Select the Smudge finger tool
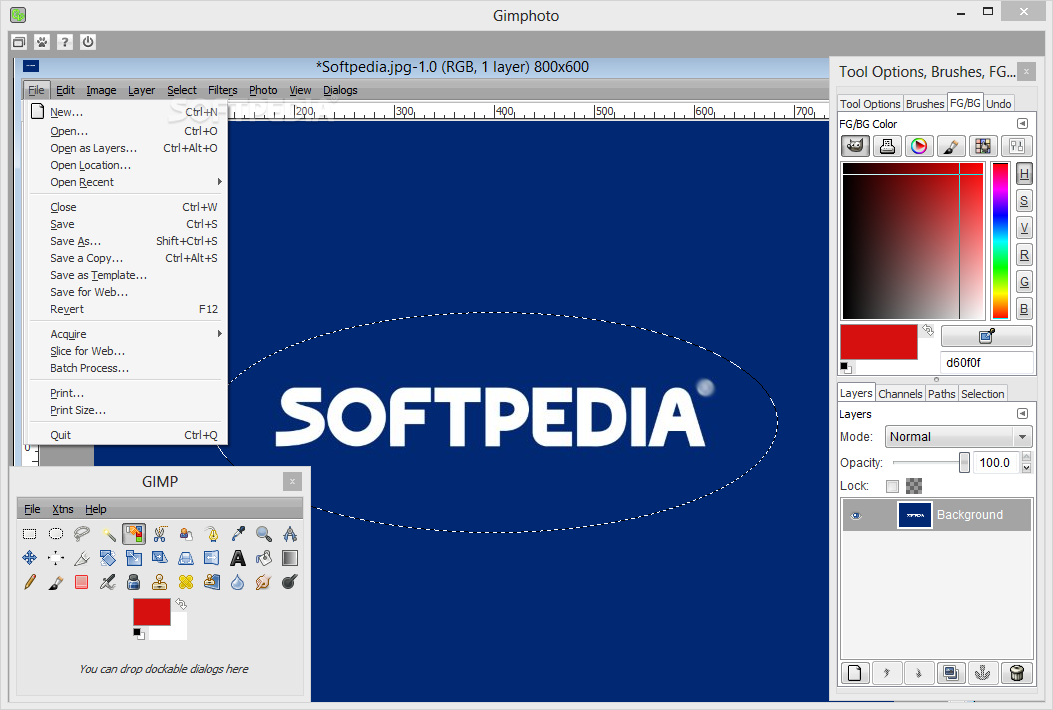The width and height of the screenshot is (1053, 710). pos(264,582)
